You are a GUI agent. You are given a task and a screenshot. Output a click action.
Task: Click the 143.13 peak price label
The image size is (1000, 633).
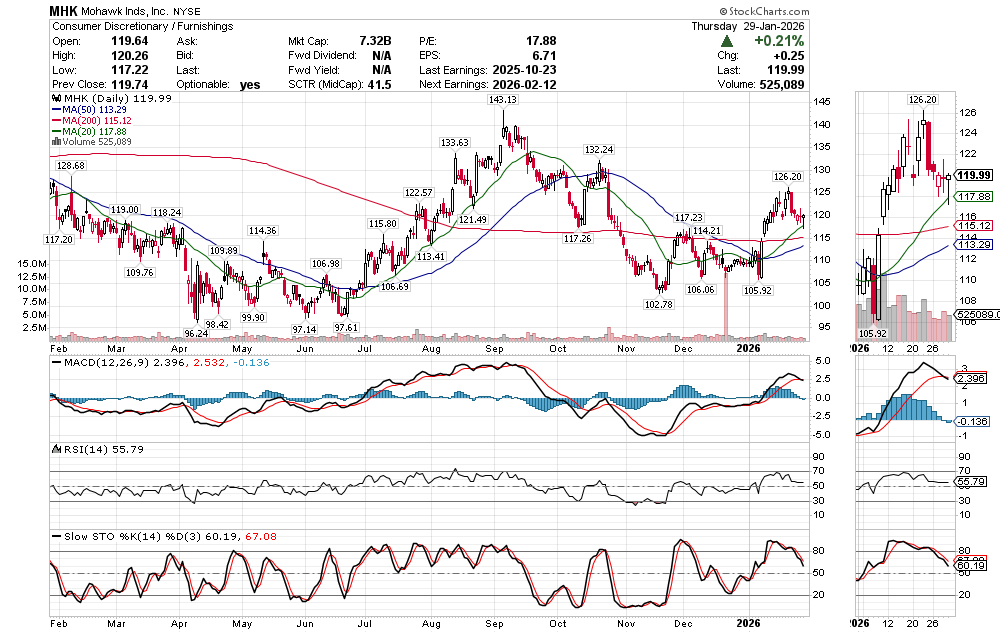(x=504, y=100)
